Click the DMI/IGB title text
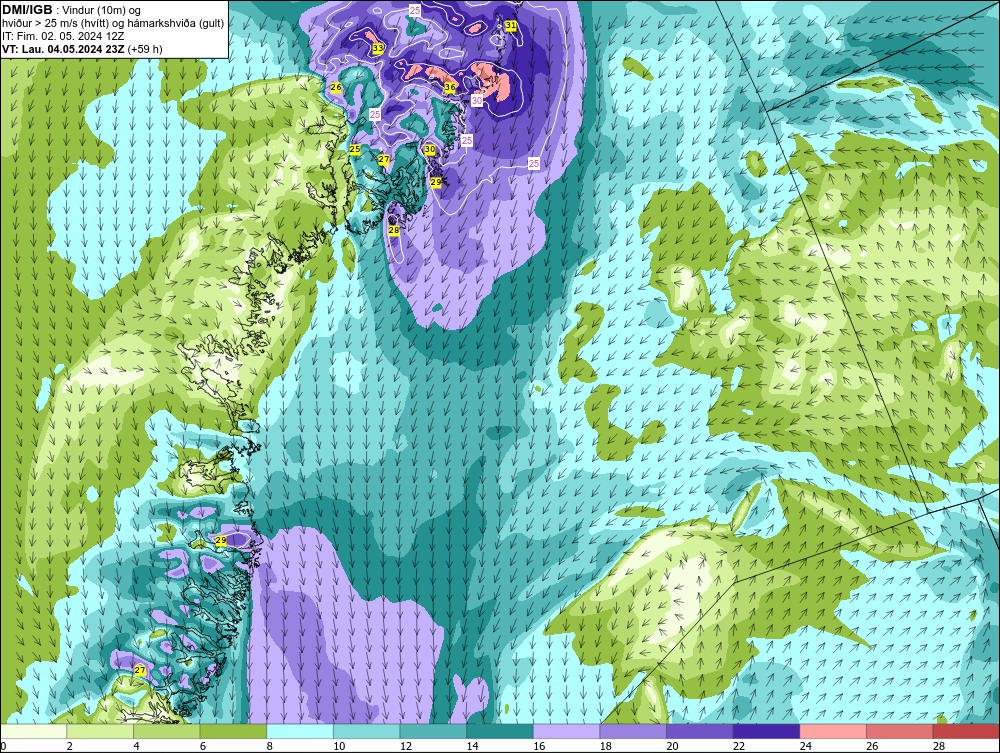Screen dimensions: 1000x753 [x=27, y=10]
